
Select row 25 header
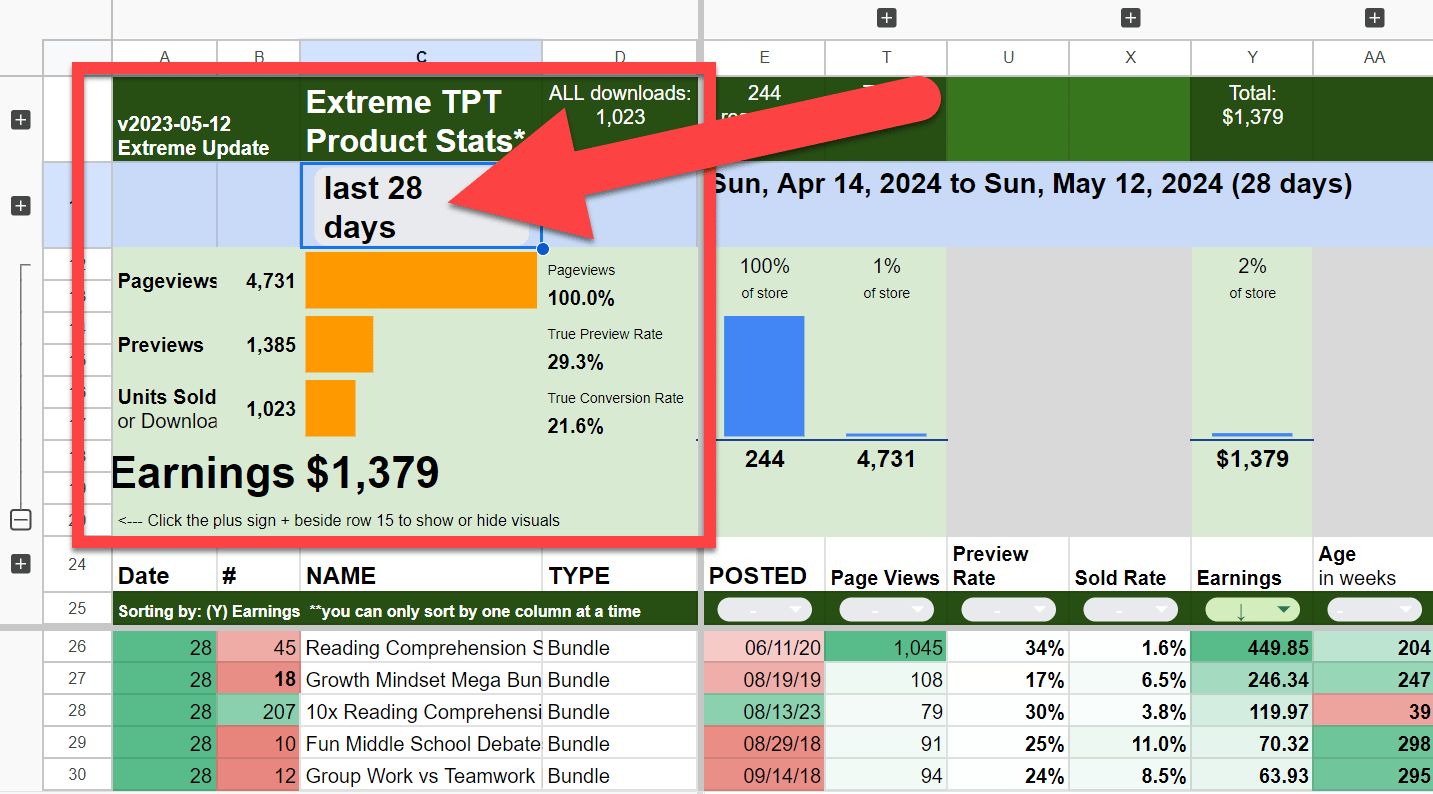pos(77,610)
